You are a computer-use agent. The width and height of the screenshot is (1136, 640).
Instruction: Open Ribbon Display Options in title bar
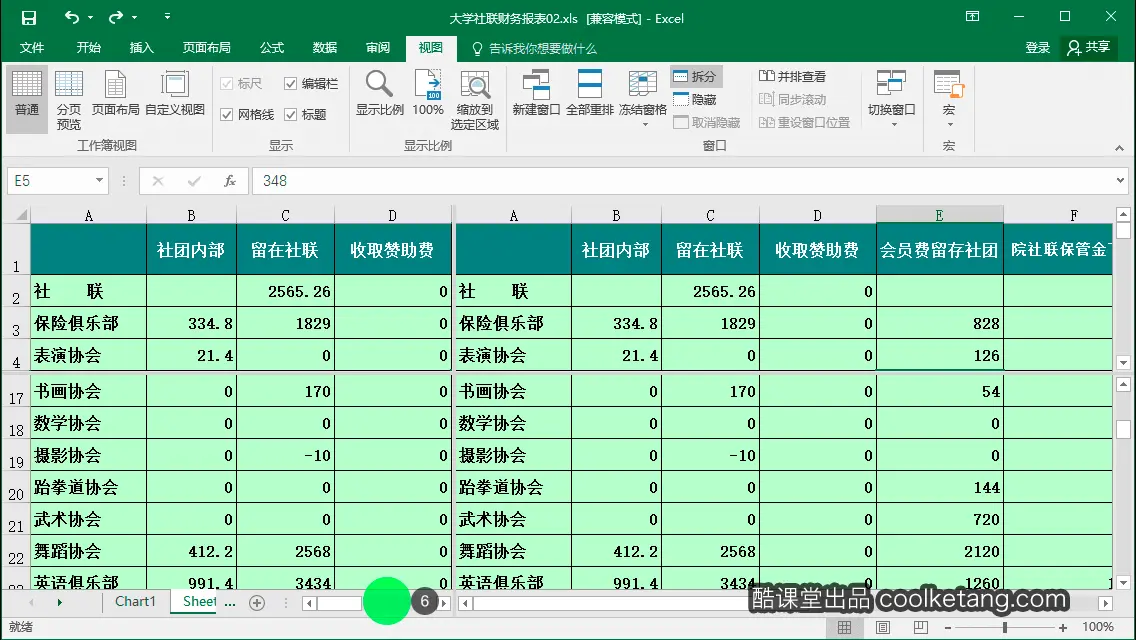pos(972,17)
